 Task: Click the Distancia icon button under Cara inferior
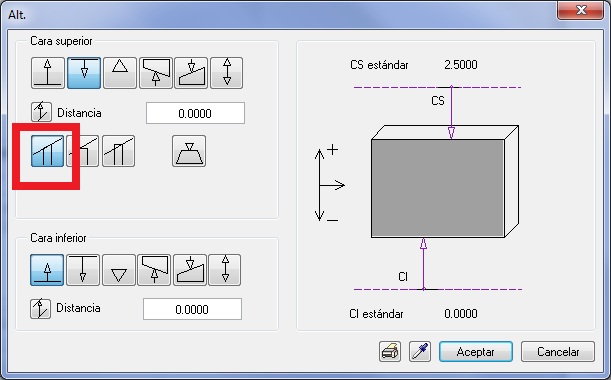(x=41, y=308)
